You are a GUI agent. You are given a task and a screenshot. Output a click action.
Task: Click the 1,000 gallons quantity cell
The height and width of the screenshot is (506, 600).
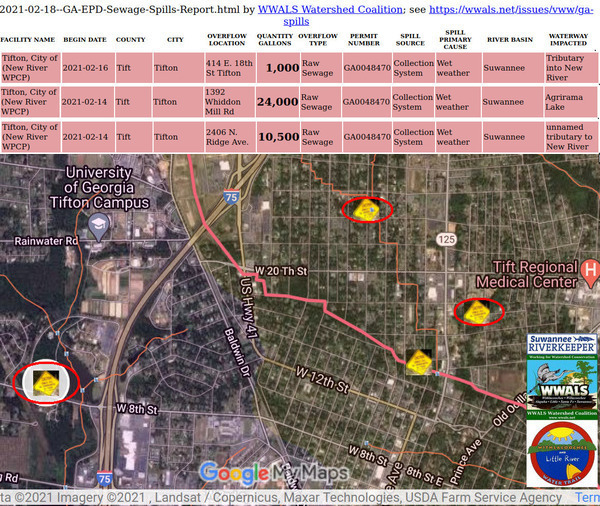(x=279, y=68)
